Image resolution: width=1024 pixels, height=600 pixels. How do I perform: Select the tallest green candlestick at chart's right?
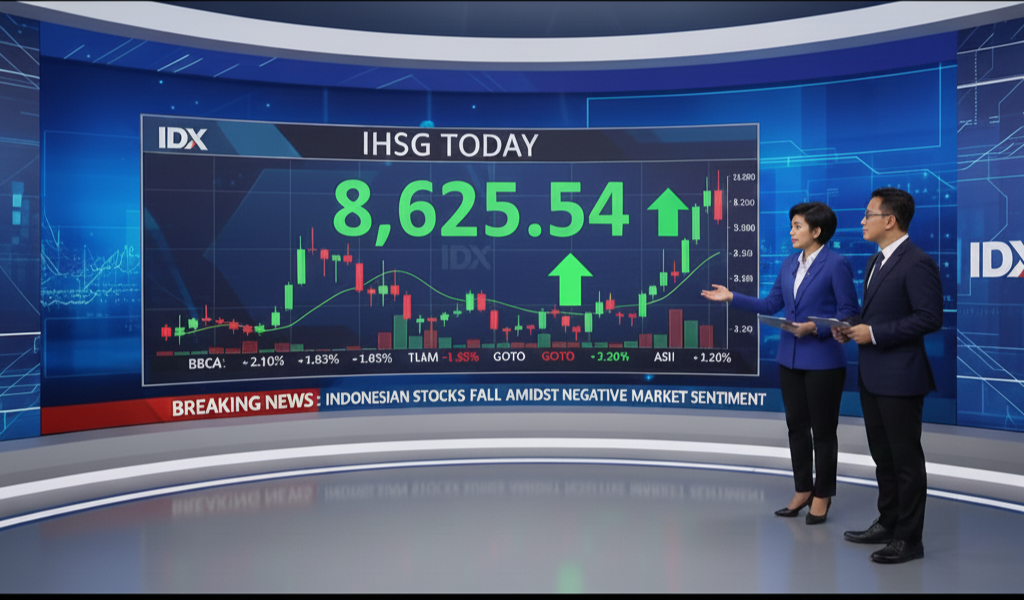[696, 222]
